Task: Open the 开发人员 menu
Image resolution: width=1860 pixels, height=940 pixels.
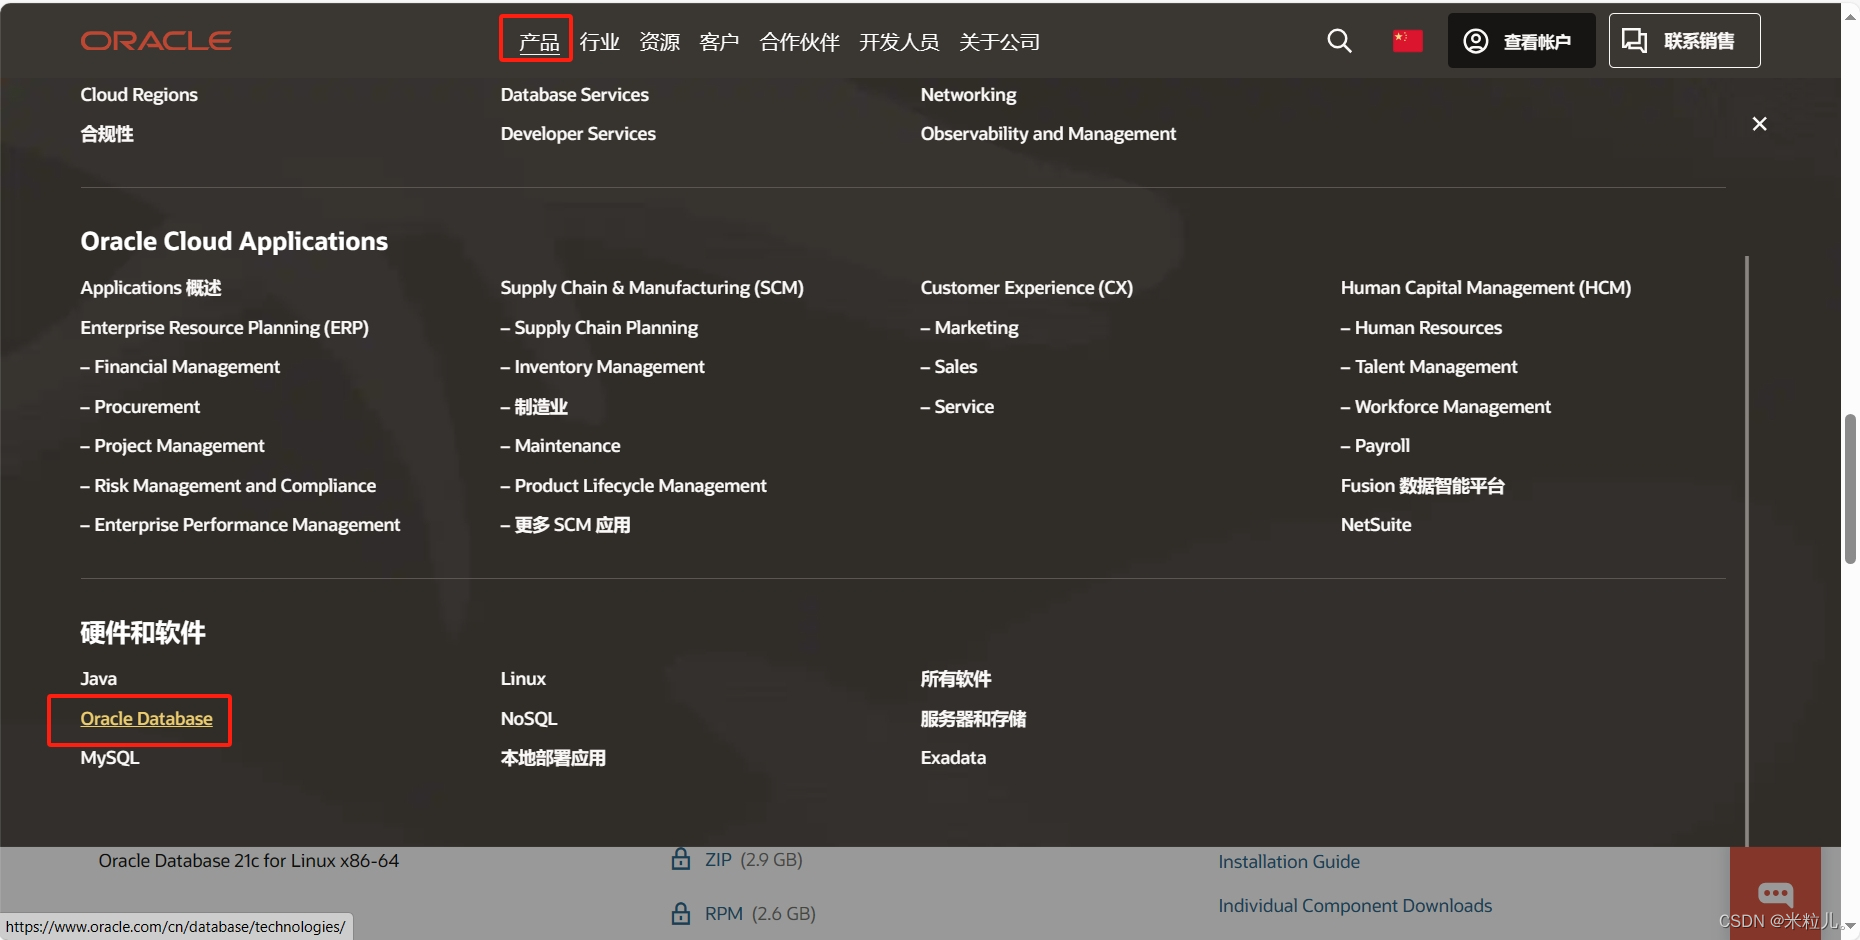Action: 899,42
